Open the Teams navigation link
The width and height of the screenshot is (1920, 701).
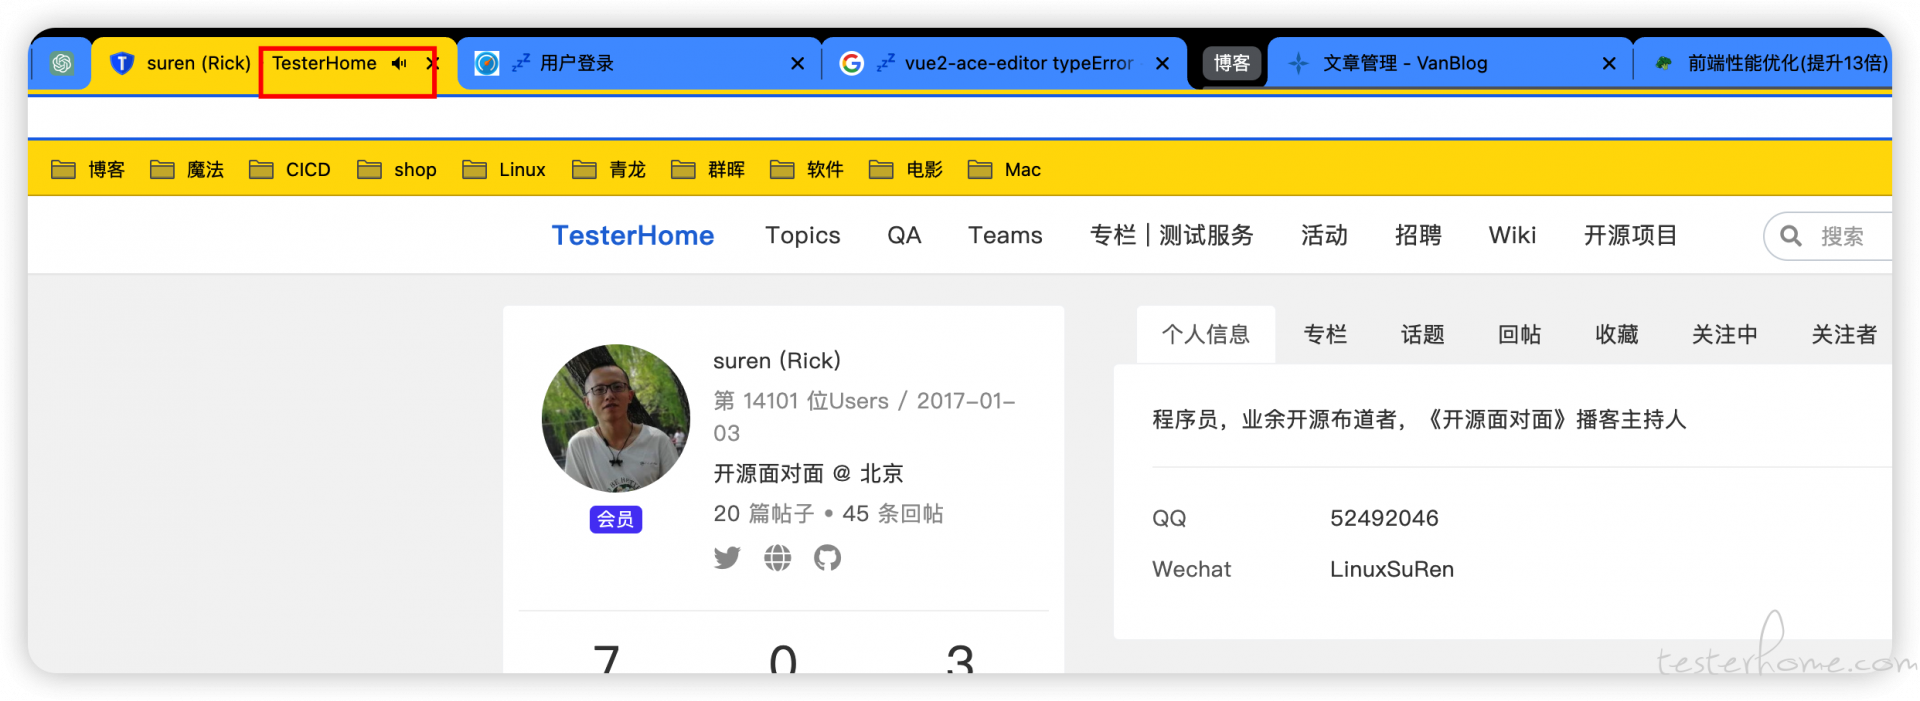pyautogui.click(x=1005, y=235)
